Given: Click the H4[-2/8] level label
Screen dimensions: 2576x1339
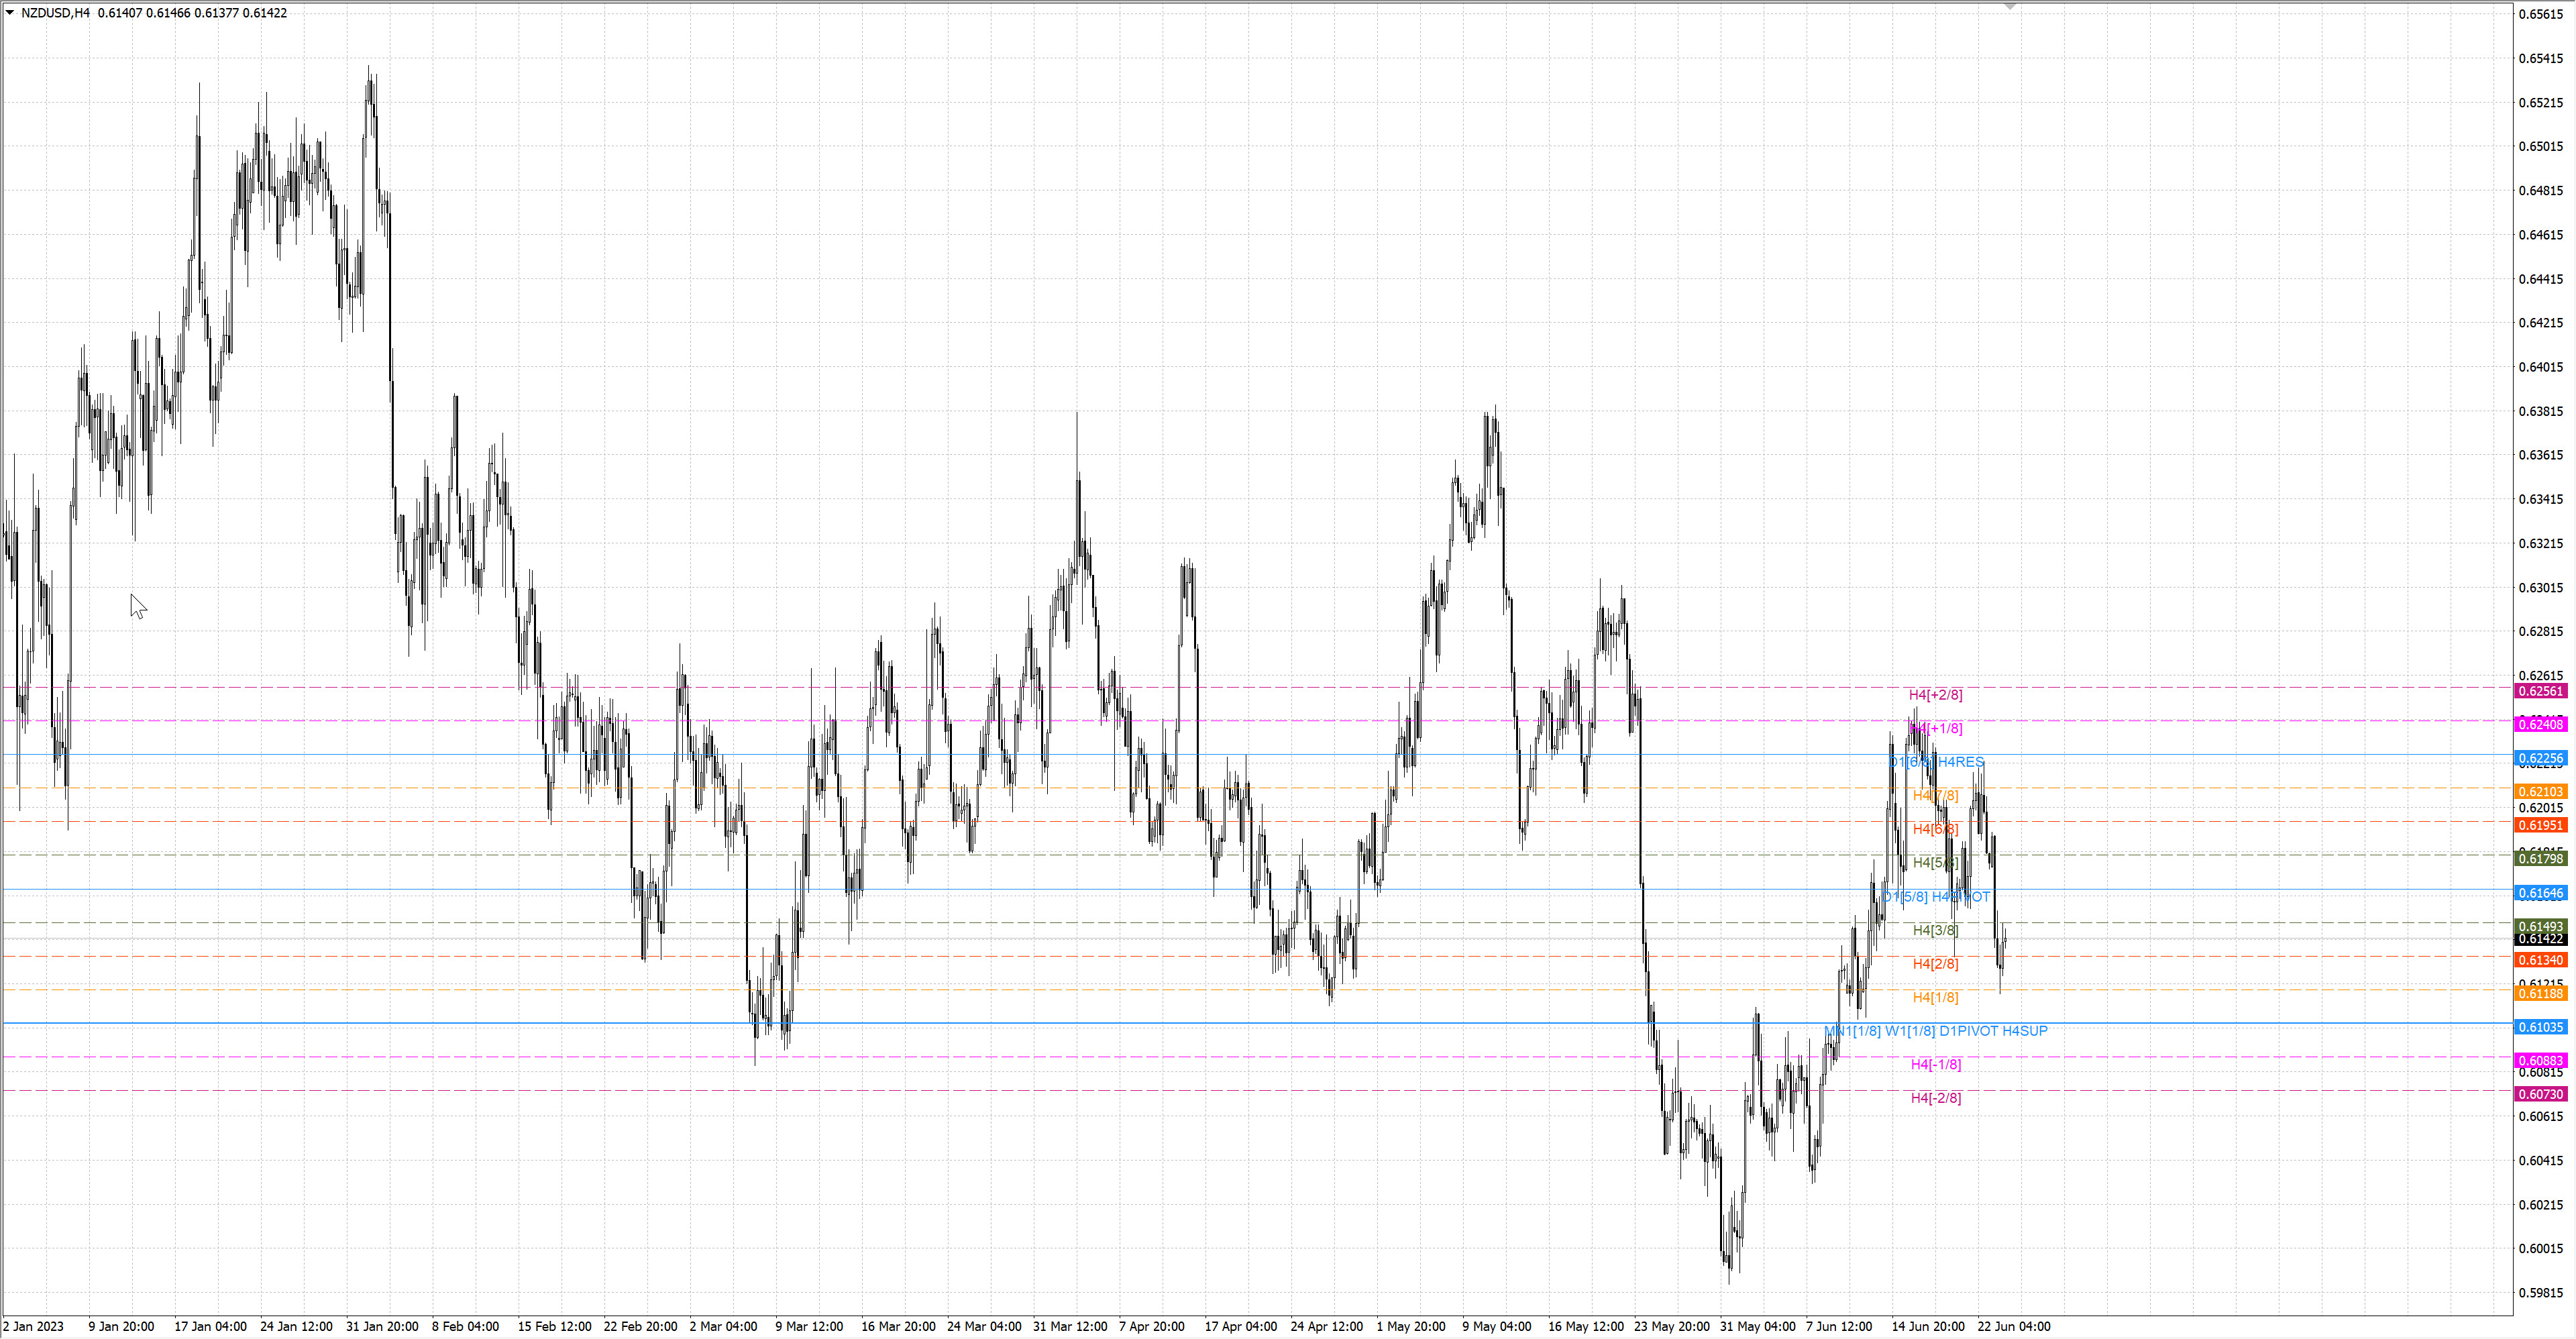Looking at the screenshot, I should point(1936,1098).
